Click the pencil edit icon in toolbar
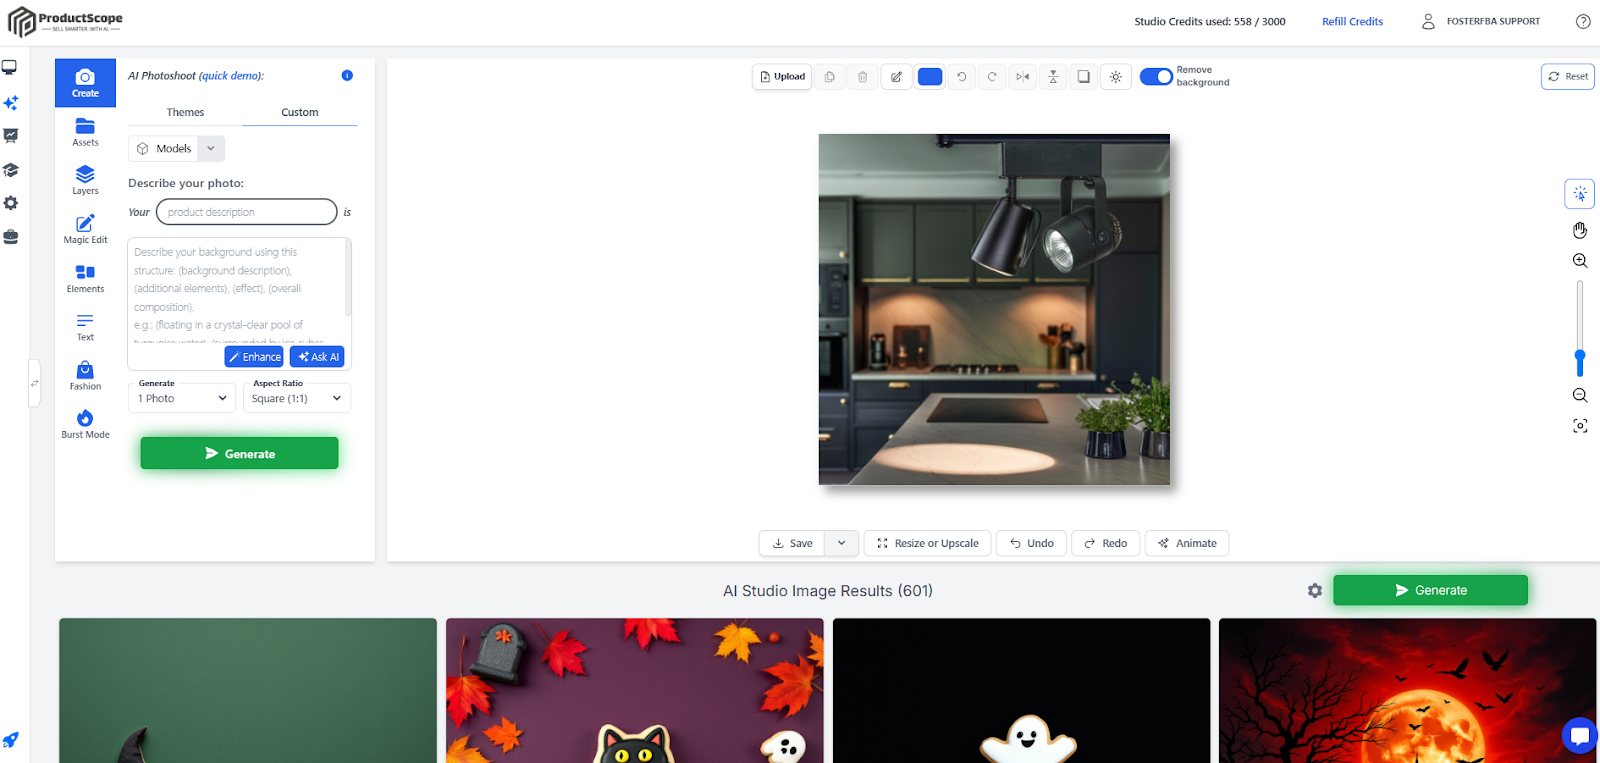1600x763 pixels. pyautogui.click(x=896, y=77)
